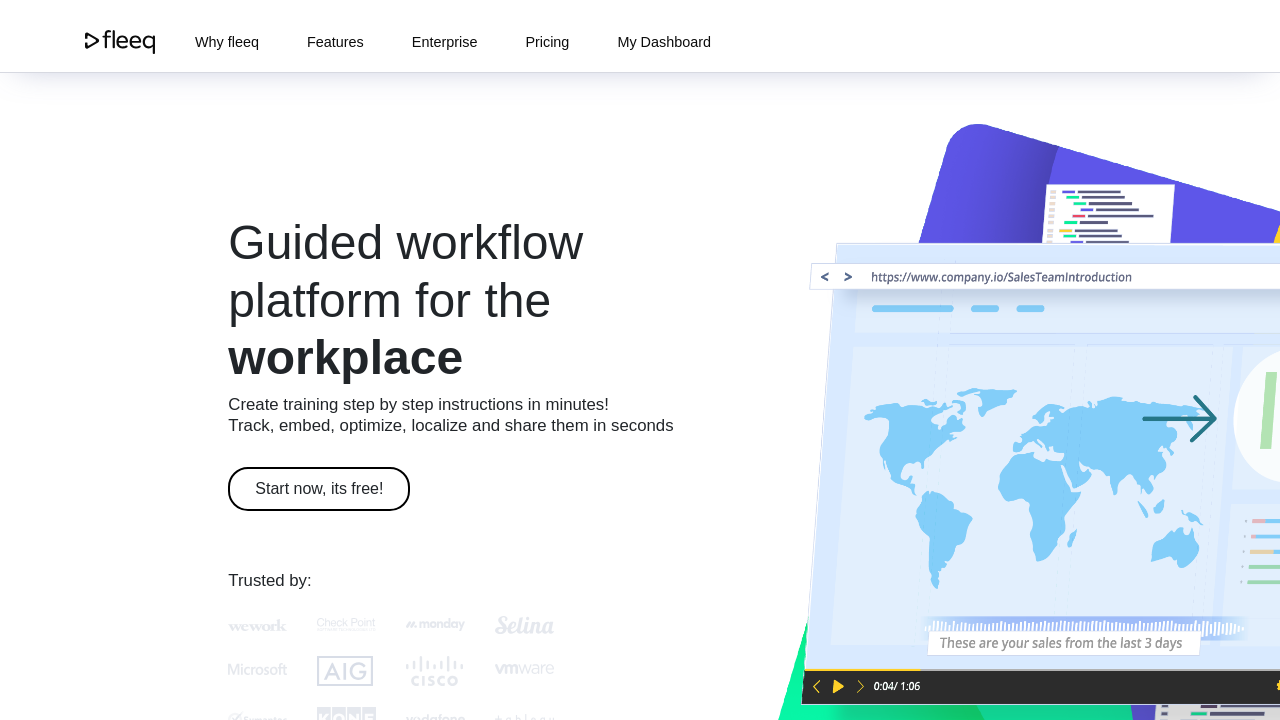Open My Dashboard link

coord(664,42)
